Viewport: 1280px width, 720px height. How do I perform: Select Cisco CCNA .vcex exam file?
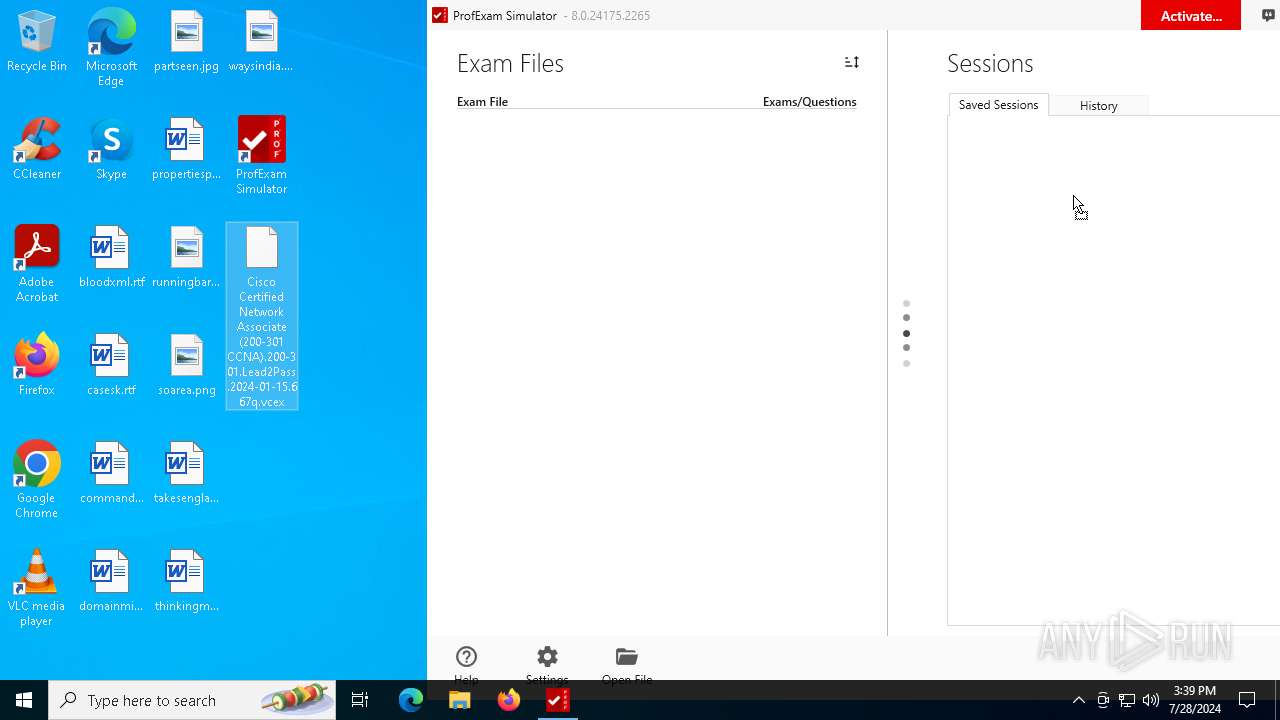point(261,316)
